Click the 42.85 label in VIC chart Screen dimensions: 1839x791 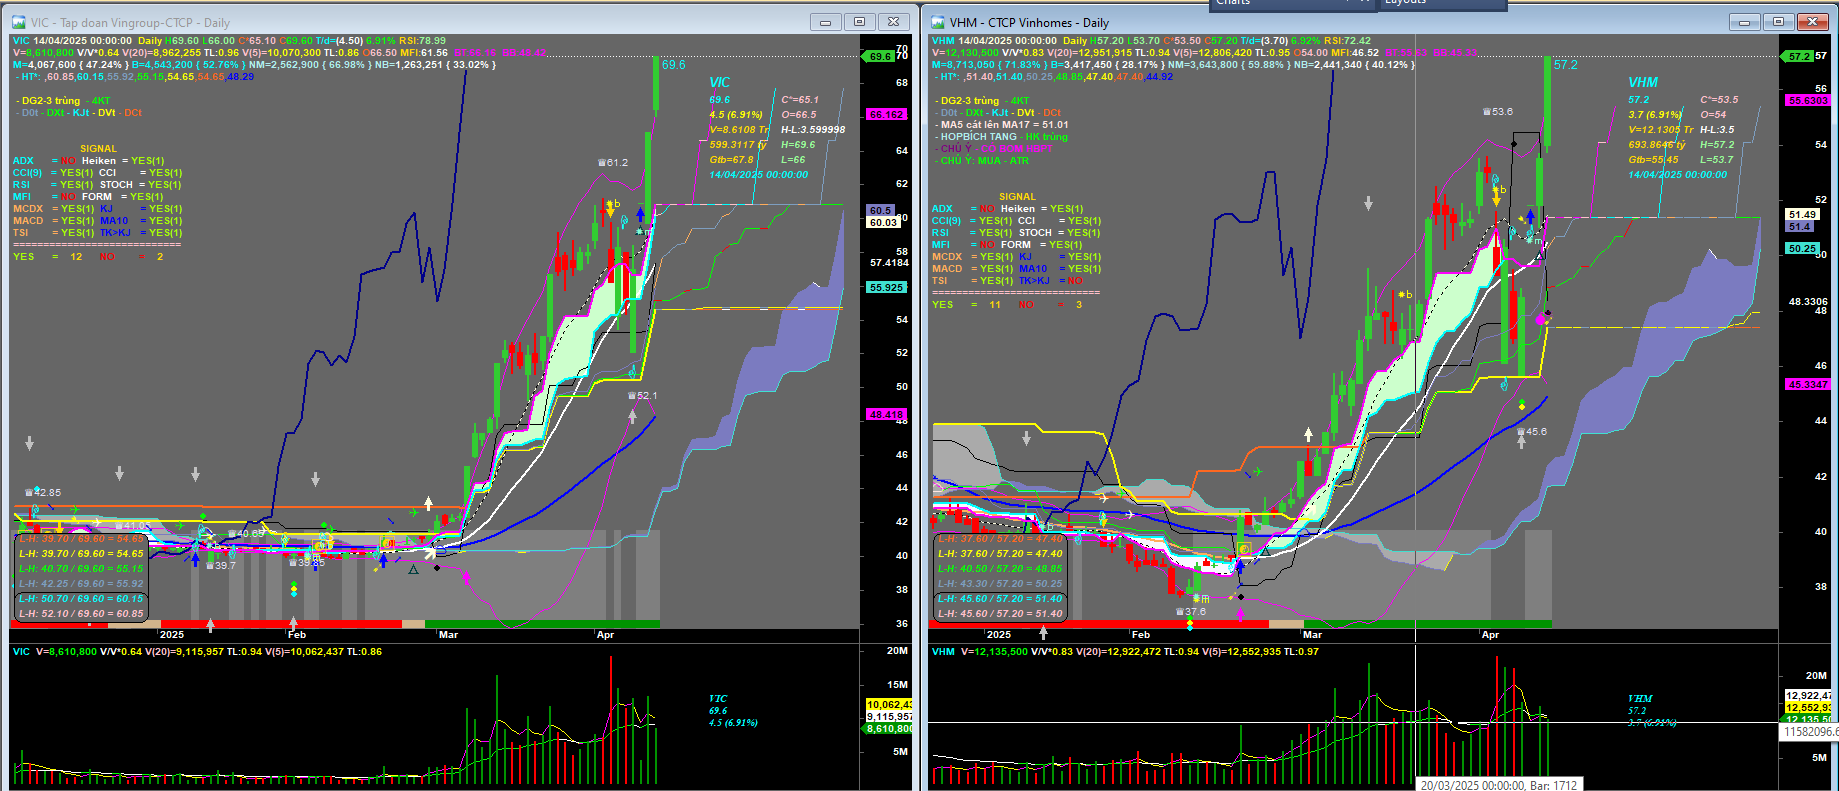(43, 493)
